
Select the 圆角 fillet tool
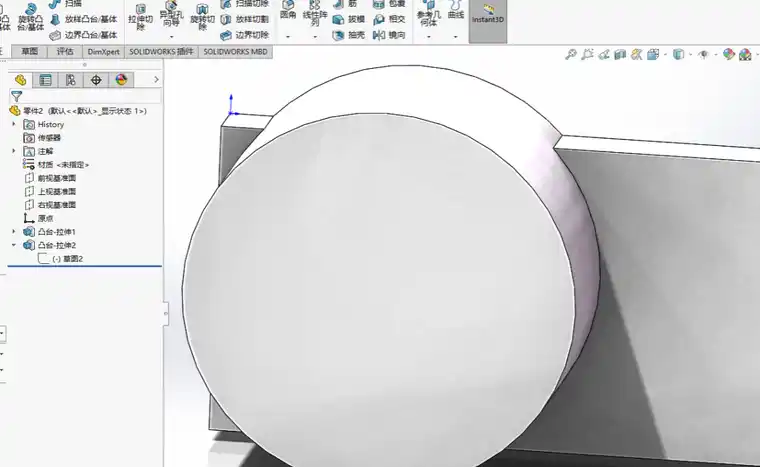pos(288,11)
